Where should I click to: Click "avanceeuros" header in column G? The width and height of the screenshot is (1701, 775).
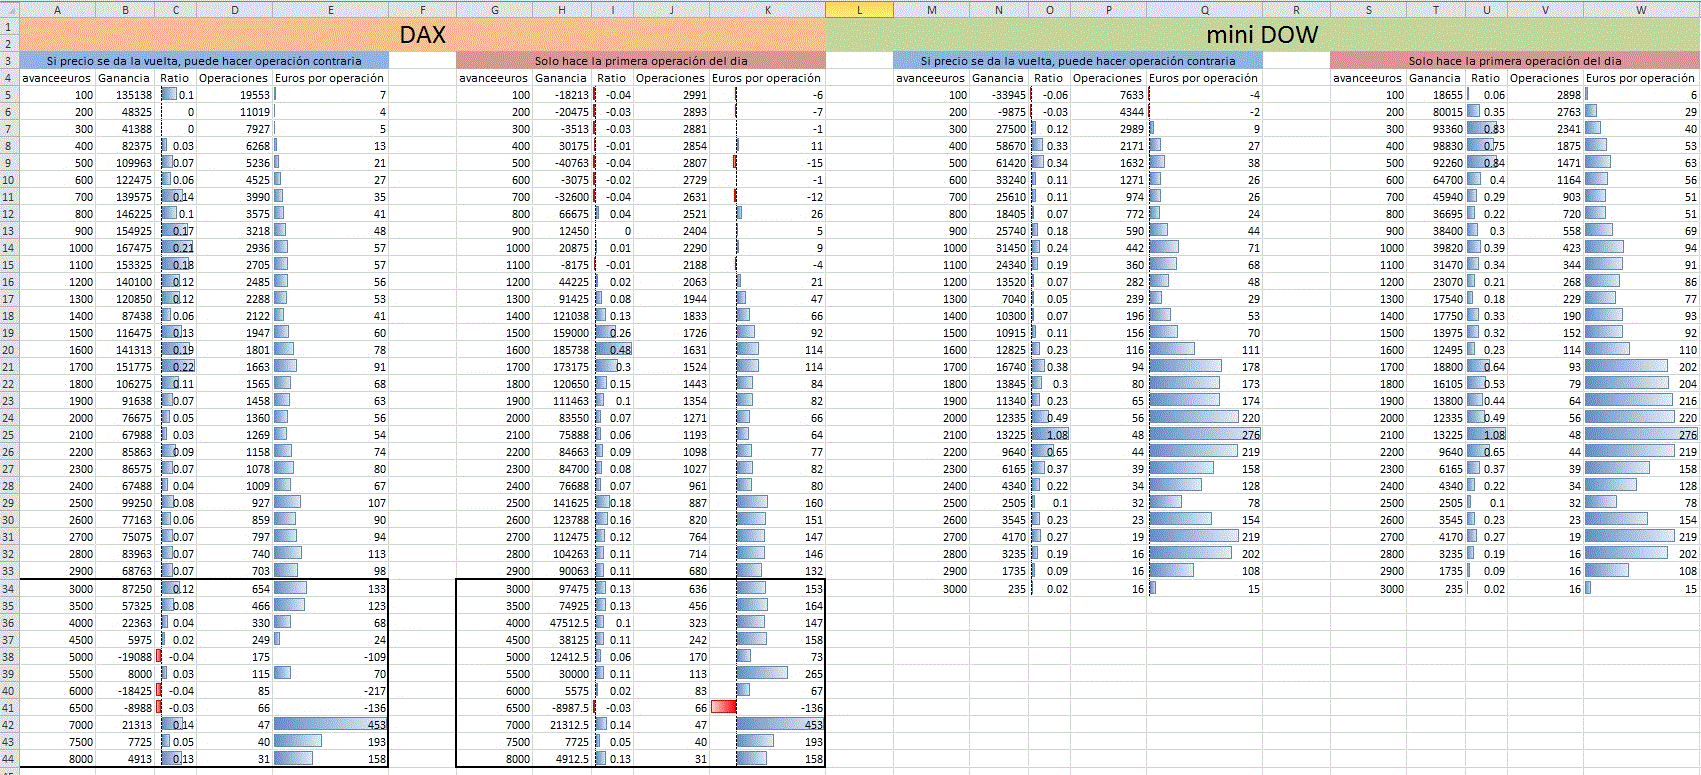[x=494, y=78]
